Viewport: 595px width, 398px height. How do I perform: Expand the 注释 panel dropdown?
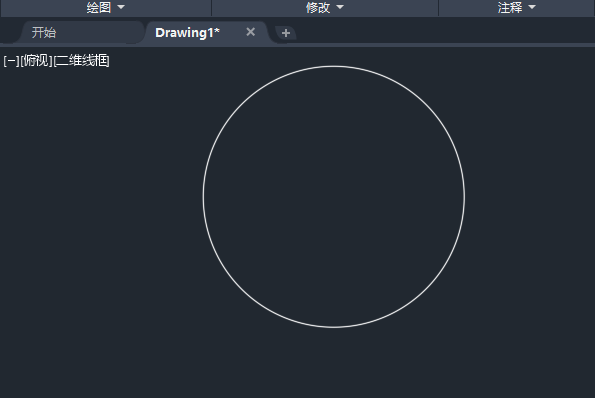point(516,8)
